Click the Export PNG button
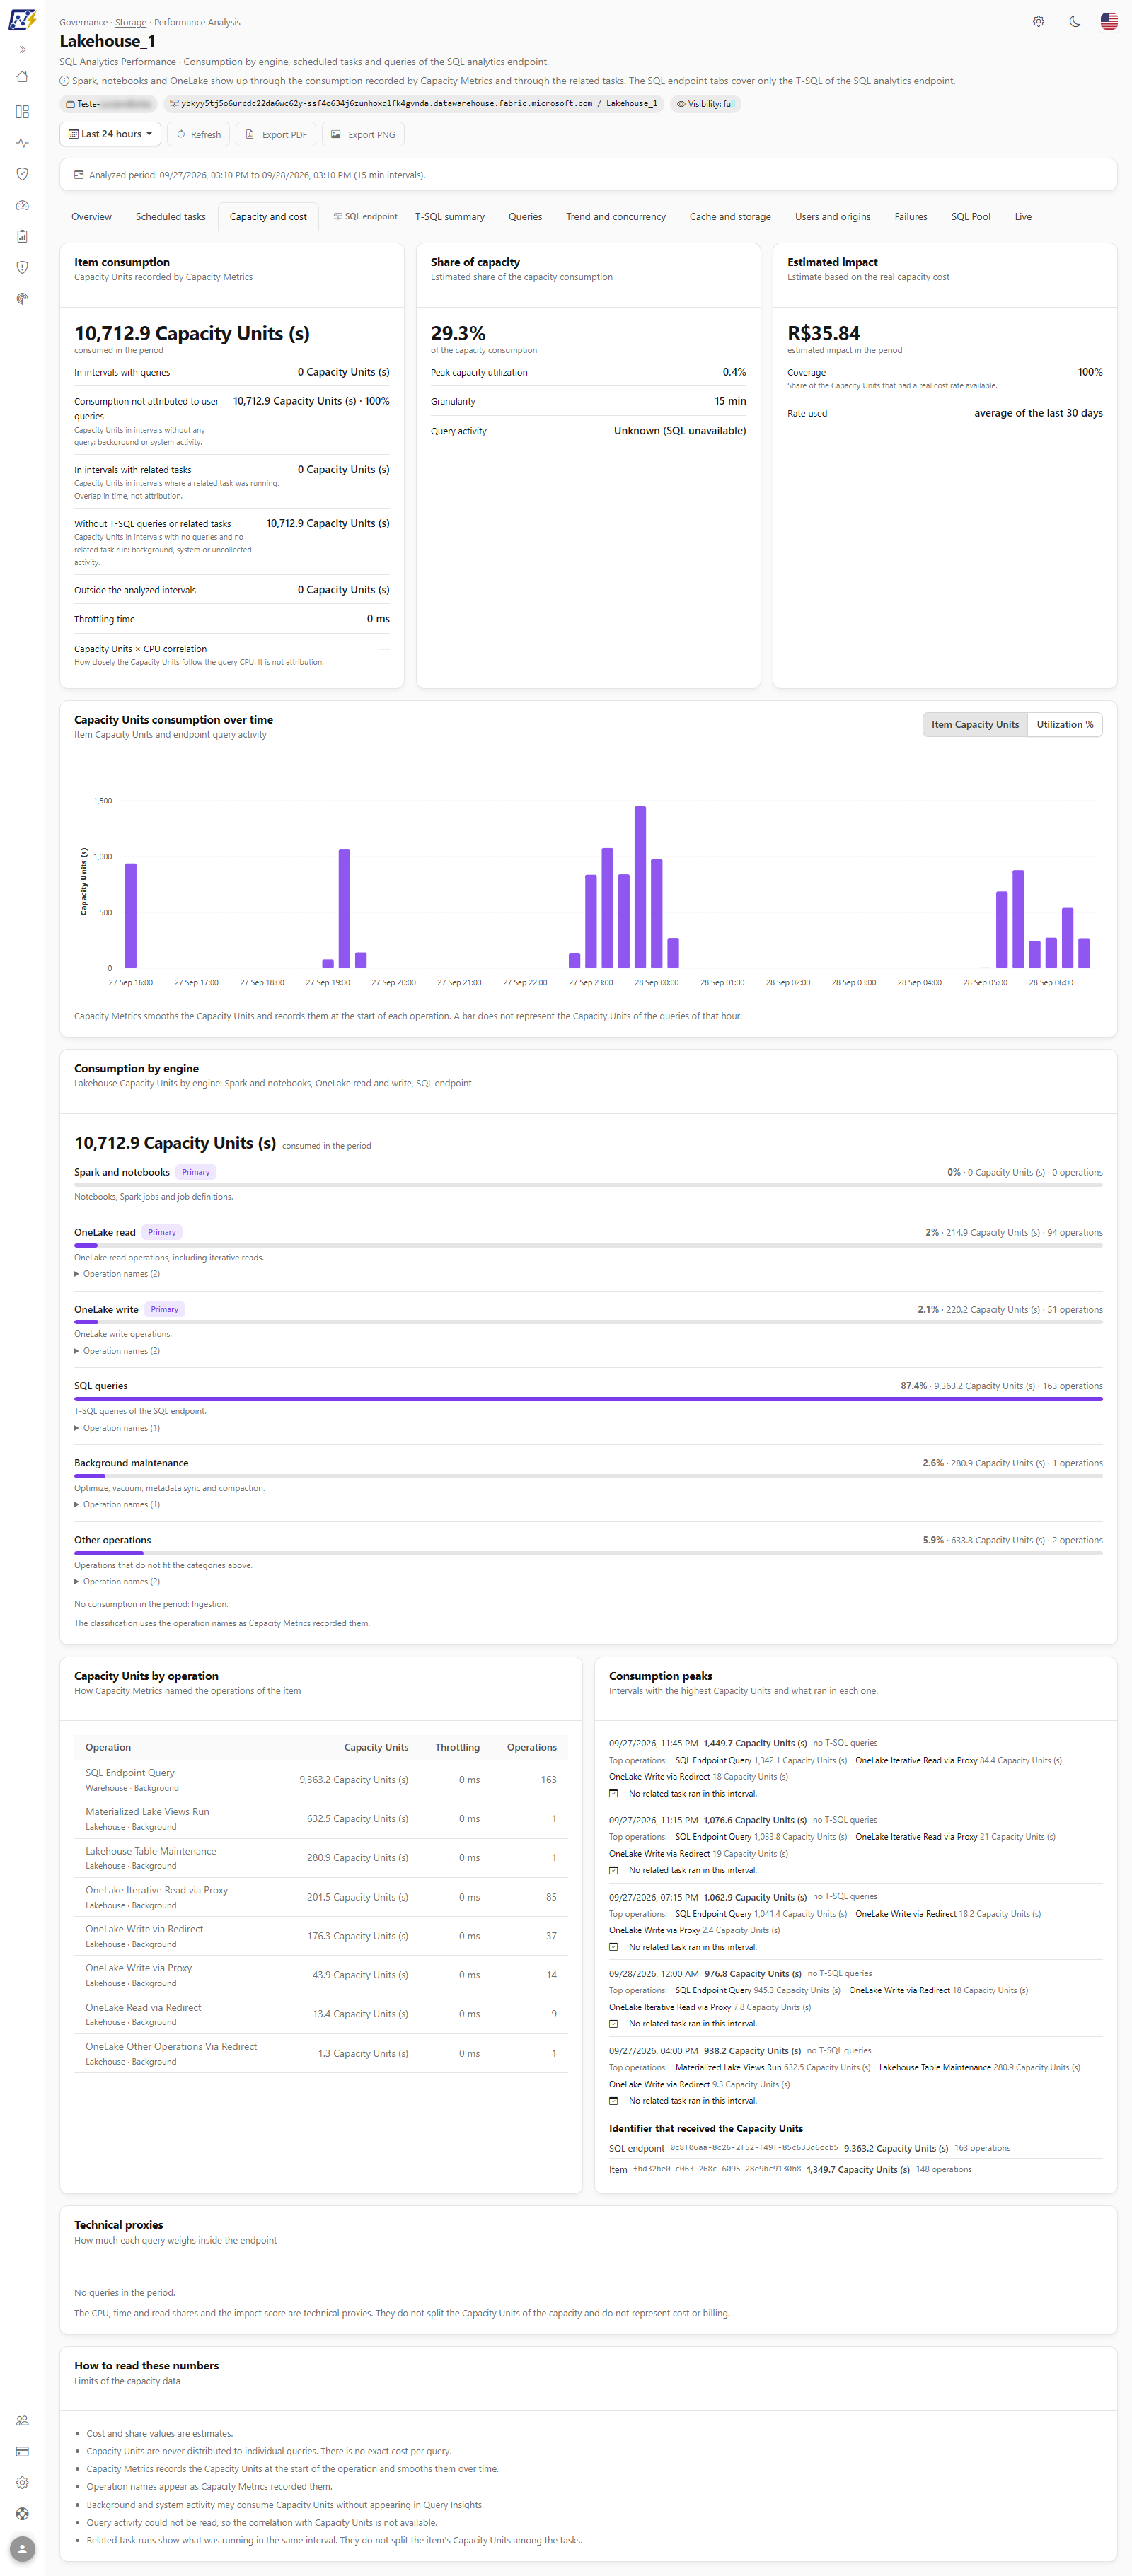1132x2576 pixels. tap(362, 134)
